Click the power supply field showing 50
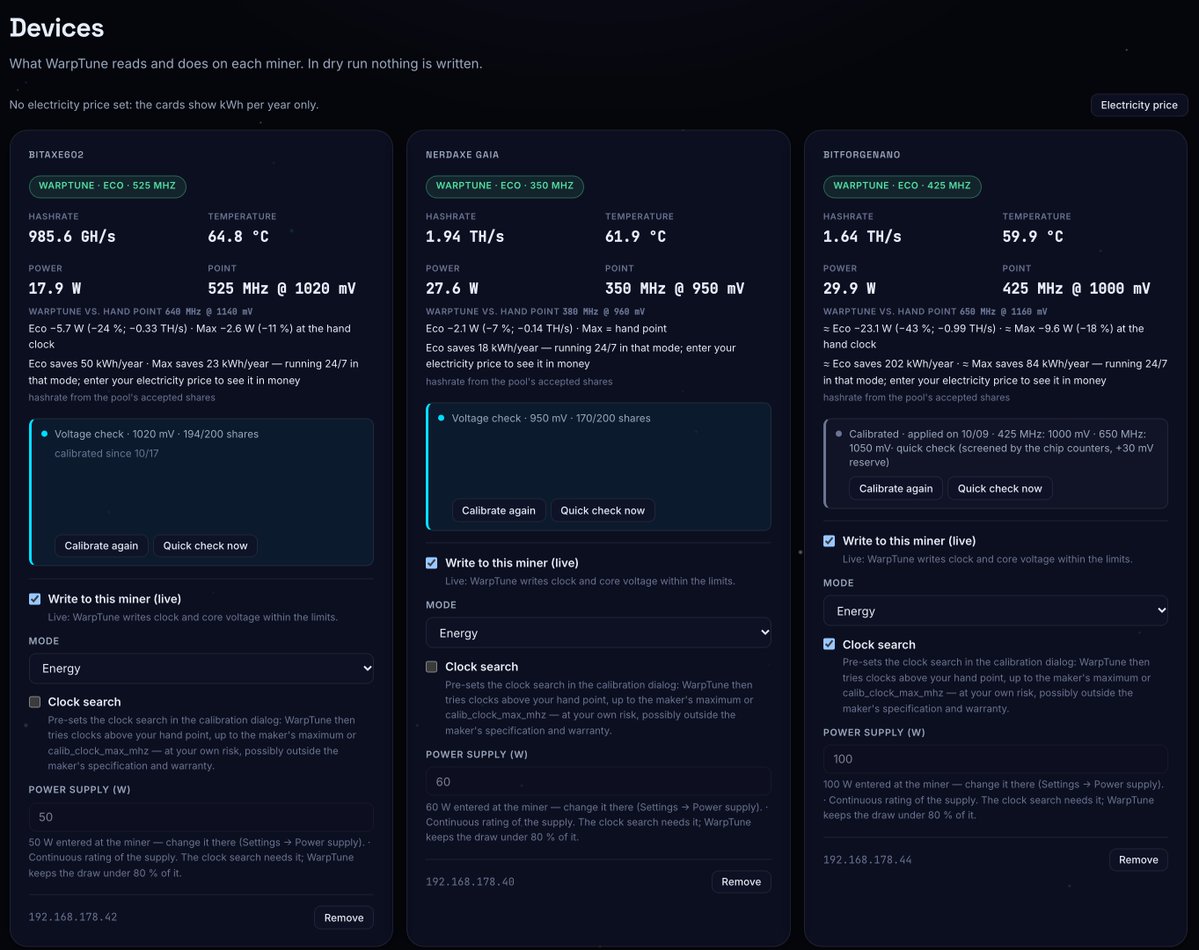 pyautogui.click(x=201, y=817)
